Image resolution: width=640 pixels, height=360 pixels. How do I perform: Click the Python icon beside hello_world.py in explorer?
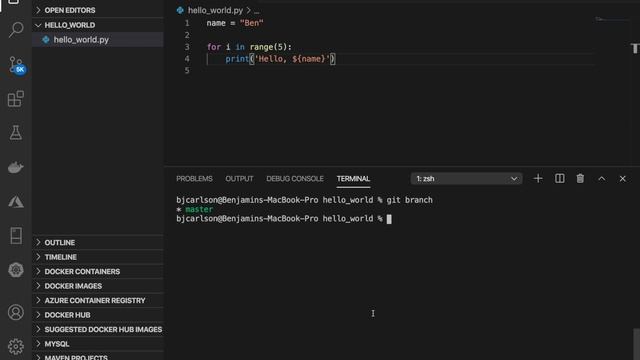point(46,40)
